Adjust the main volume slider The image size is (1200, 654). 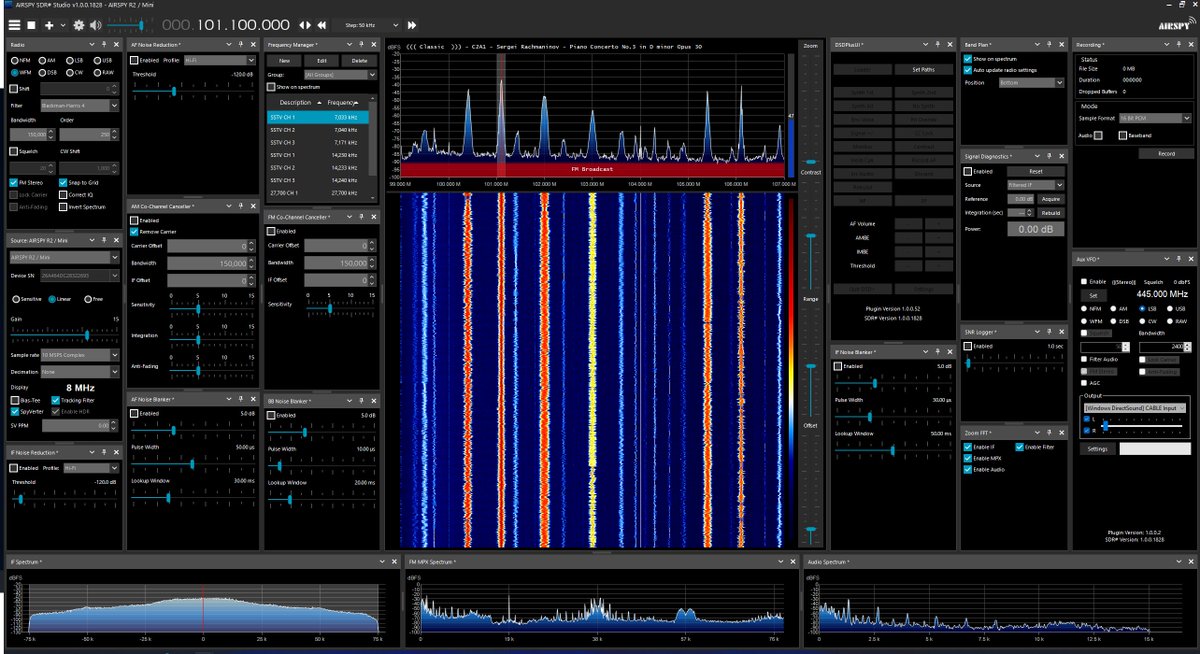pos(128,24)
